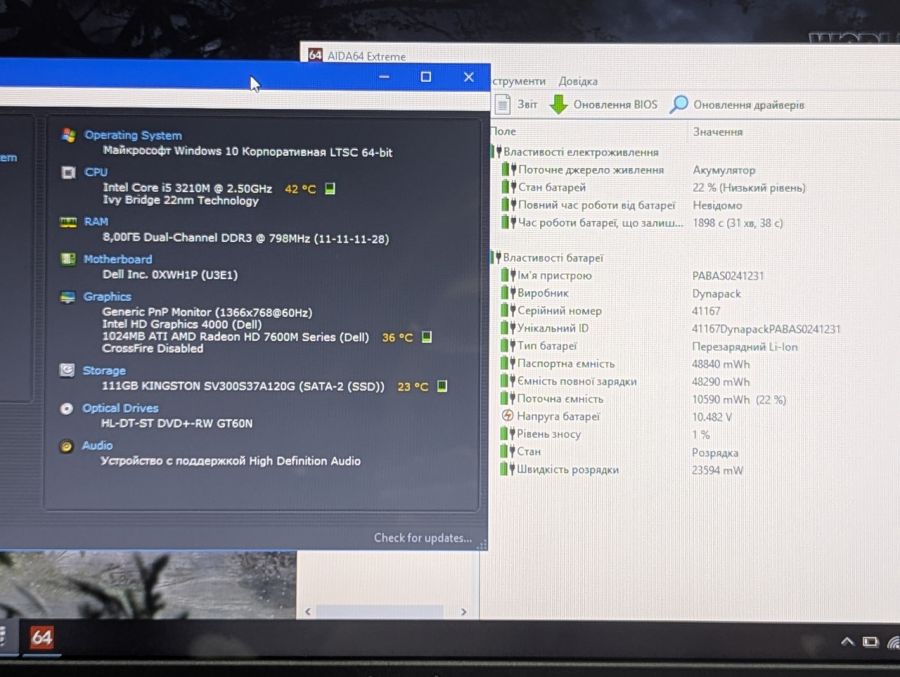Click the value 48840 mWh
Screen dimensions: 900x677
pos(721,364)
